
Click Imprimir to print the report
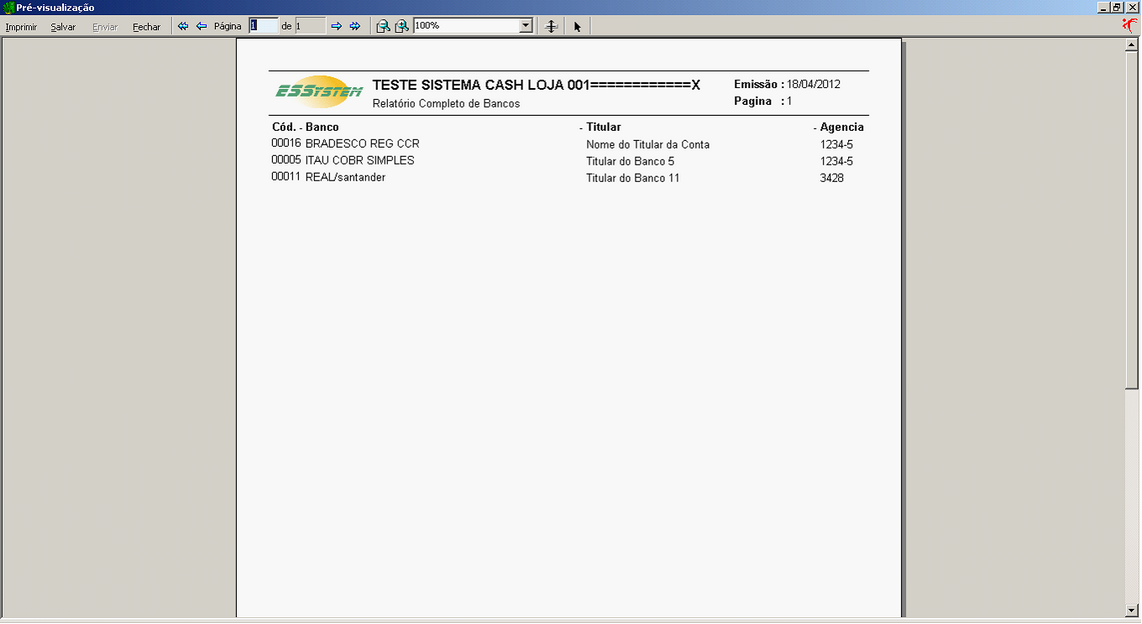coord(21,27)
